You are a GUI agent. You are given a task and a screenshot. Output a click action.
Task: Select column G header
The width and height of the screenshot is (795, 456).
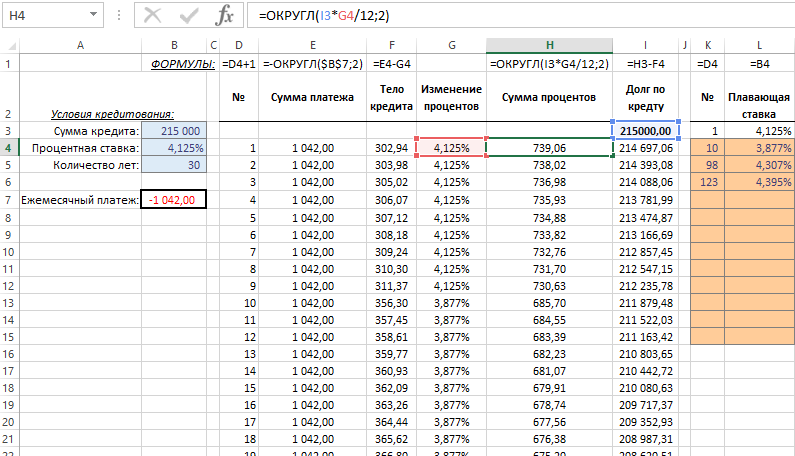click(x=451, y=46)
